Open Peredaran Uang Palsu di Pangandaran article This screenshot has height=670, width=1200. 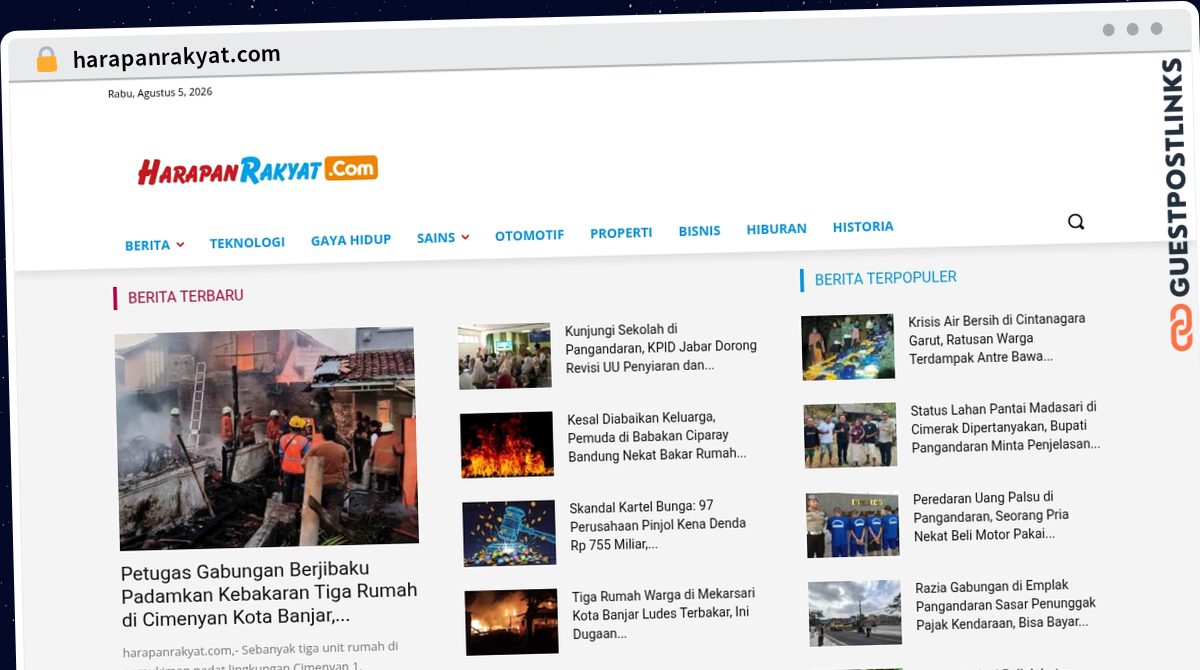click(x=991, y=516)
